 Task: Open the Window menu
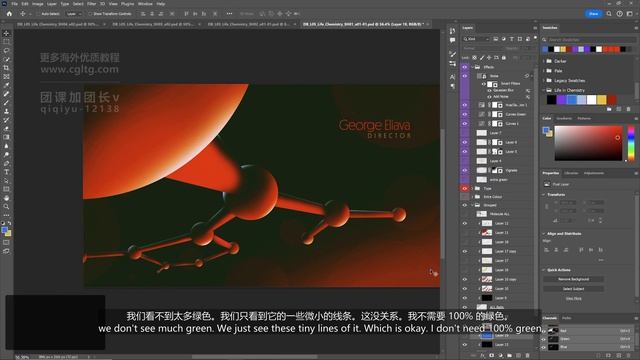145,4
